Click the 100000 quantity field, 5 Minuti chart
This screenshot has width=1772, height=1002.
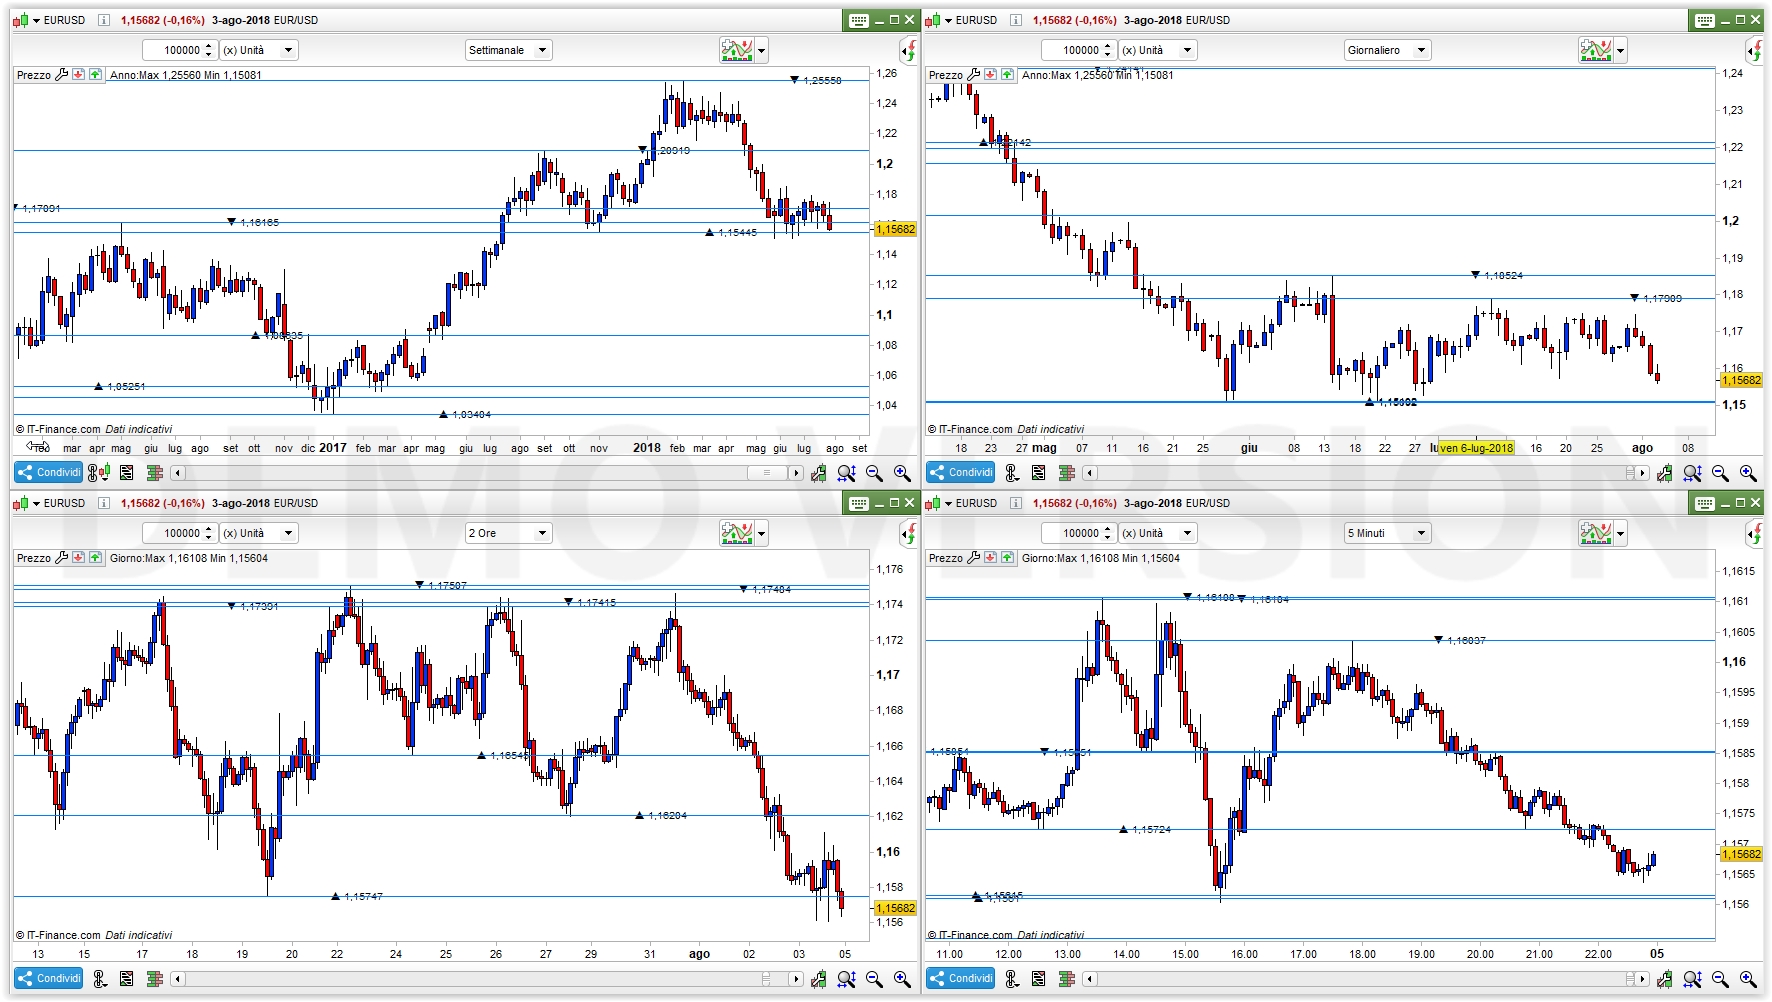click(x=1079, y=533)
